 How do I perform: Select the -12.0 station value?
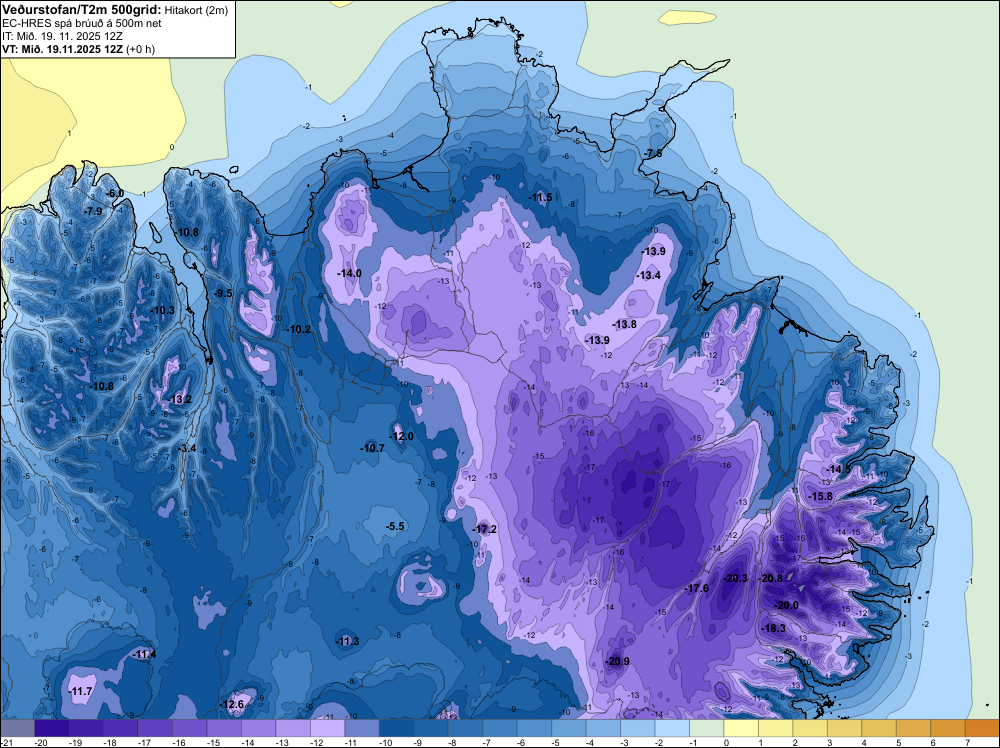click(x=401, y=437)
